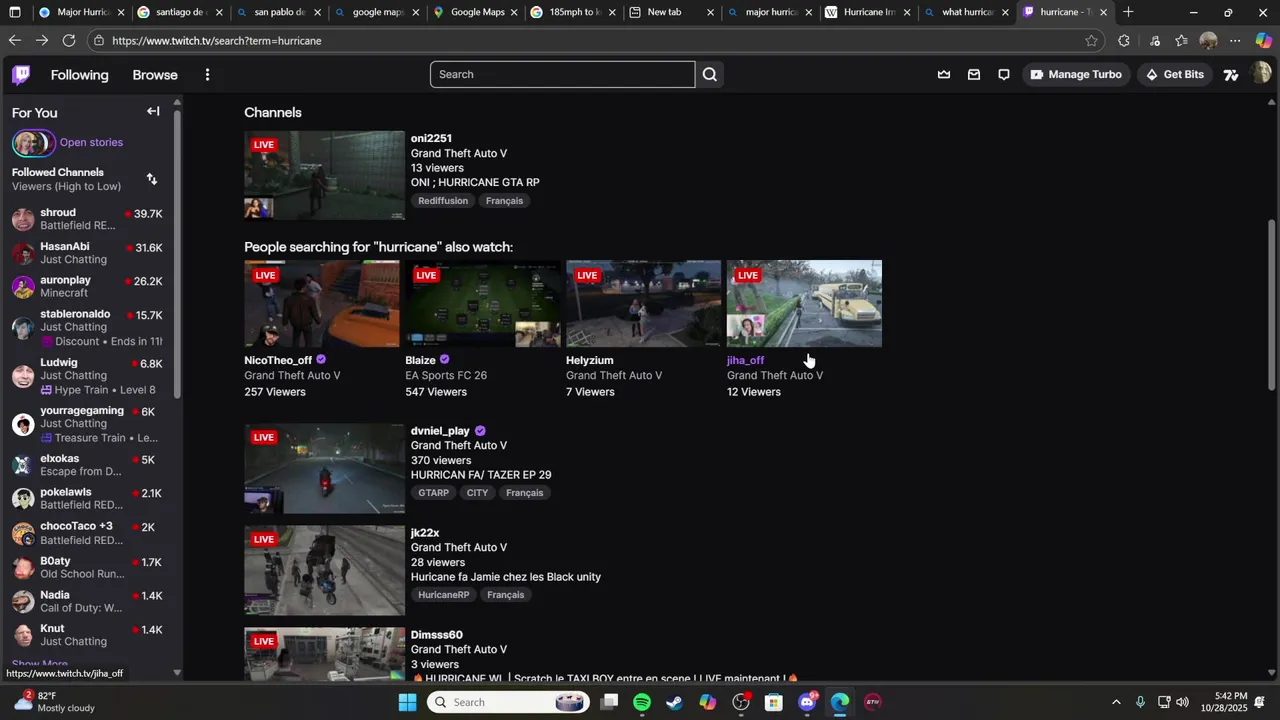Click in the Twitch search field
This screenshot has width=1280, height=720.
[562, 74]
